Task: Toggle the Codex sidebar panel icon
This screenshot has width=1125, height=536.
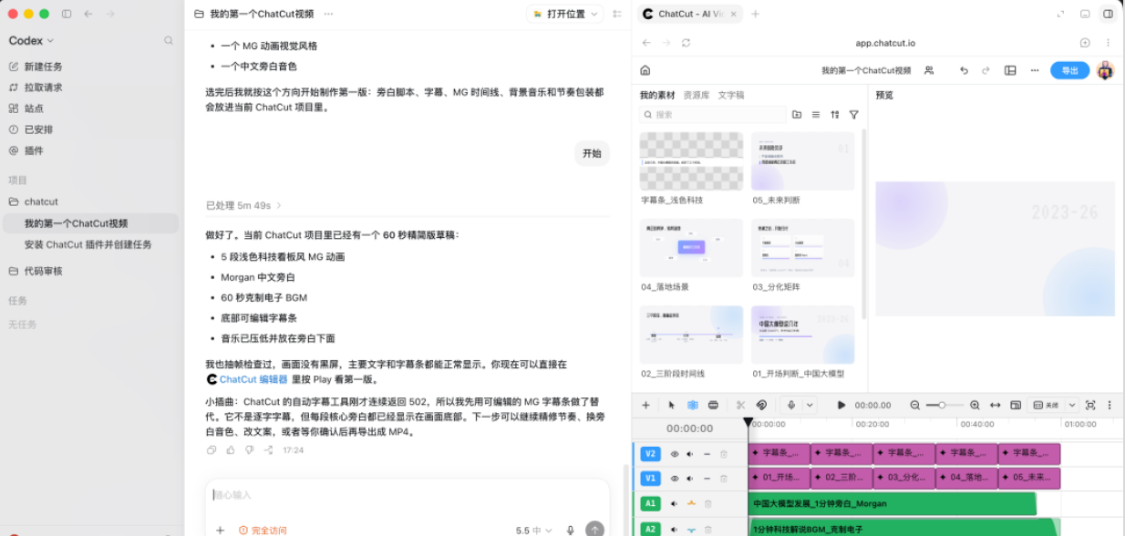Action: point(67,14)
